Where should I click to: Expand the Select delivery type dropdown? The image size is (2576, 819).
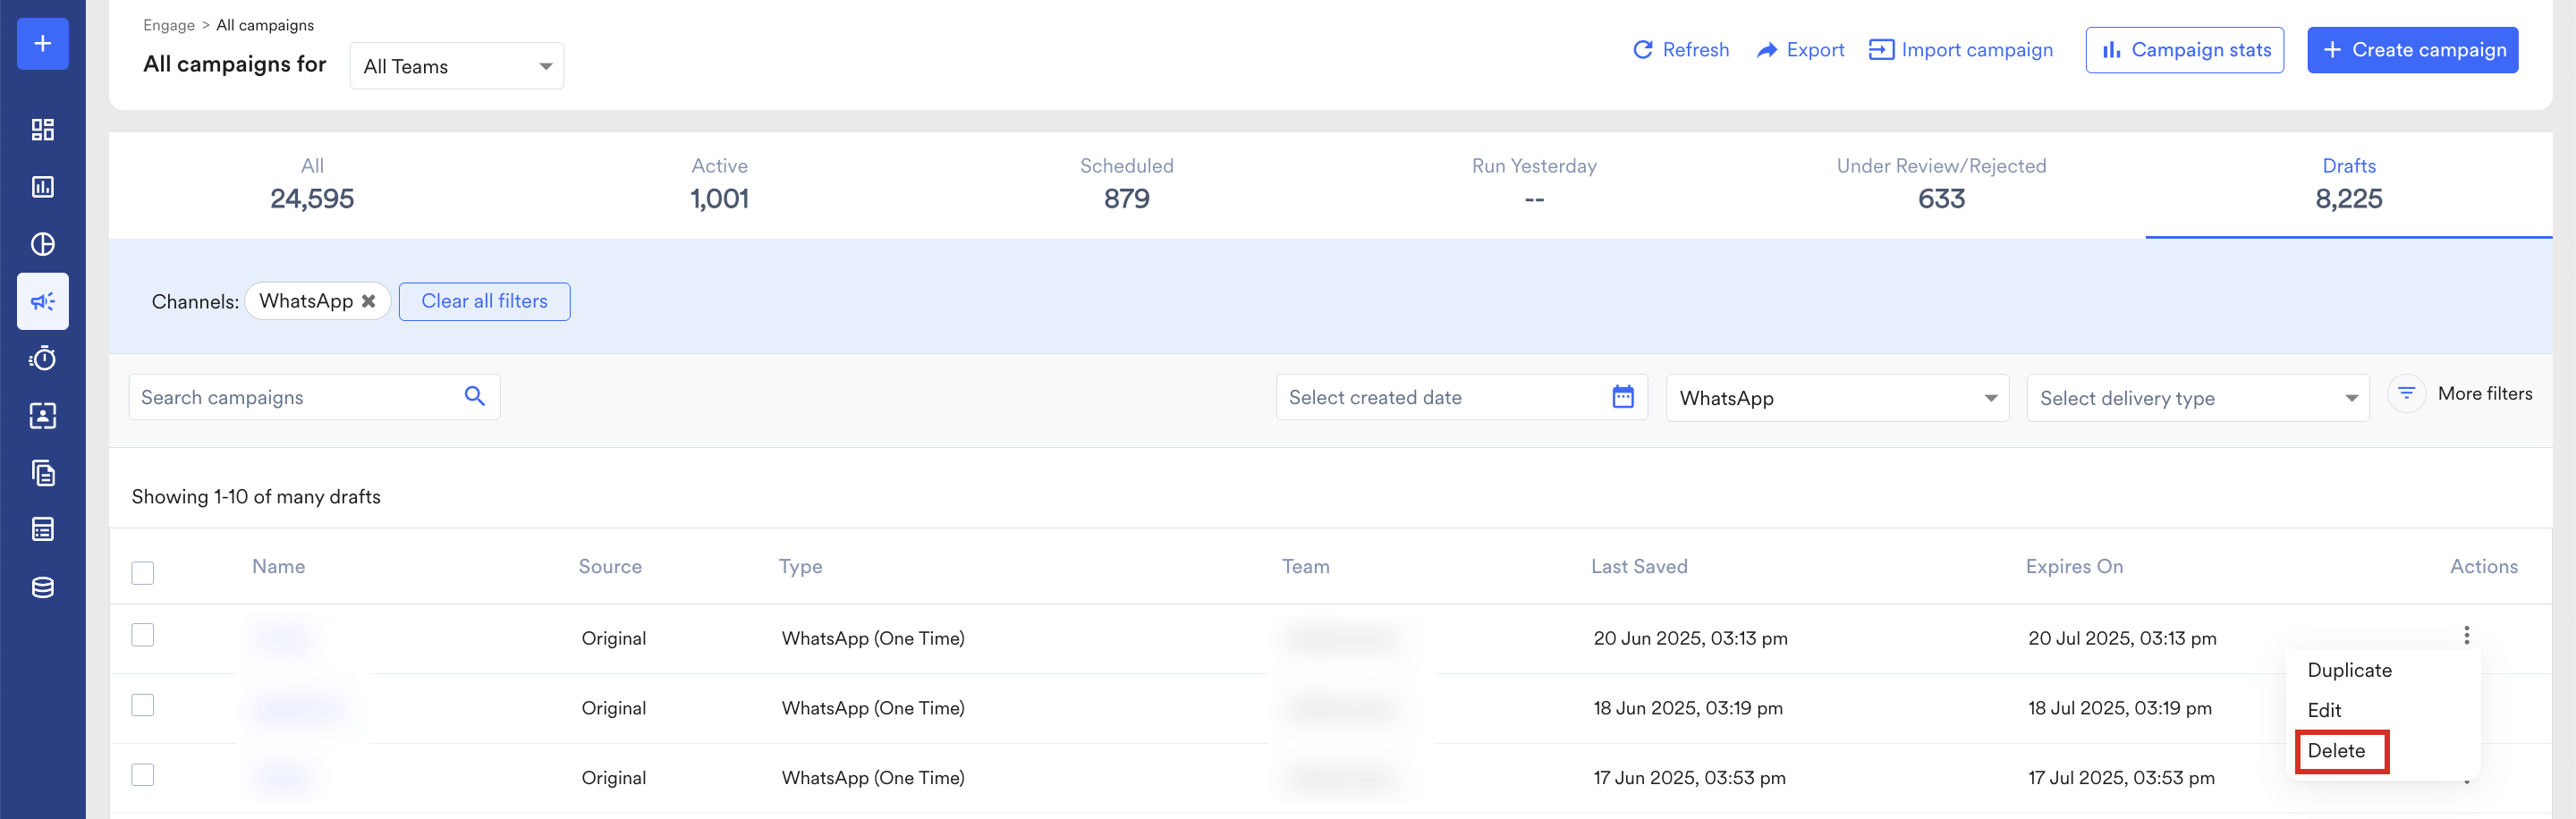(x=2198, y=398)
